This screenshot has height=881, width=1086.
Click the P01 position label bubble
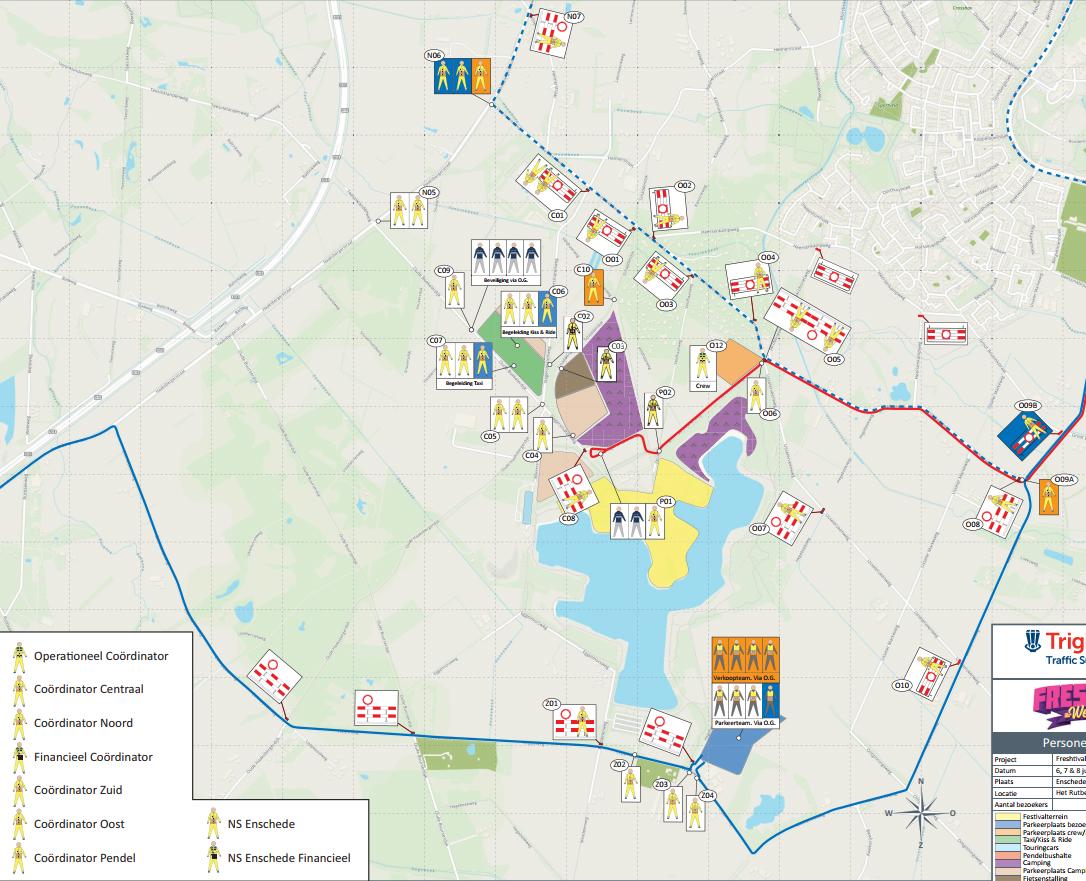tap(665, 500)
